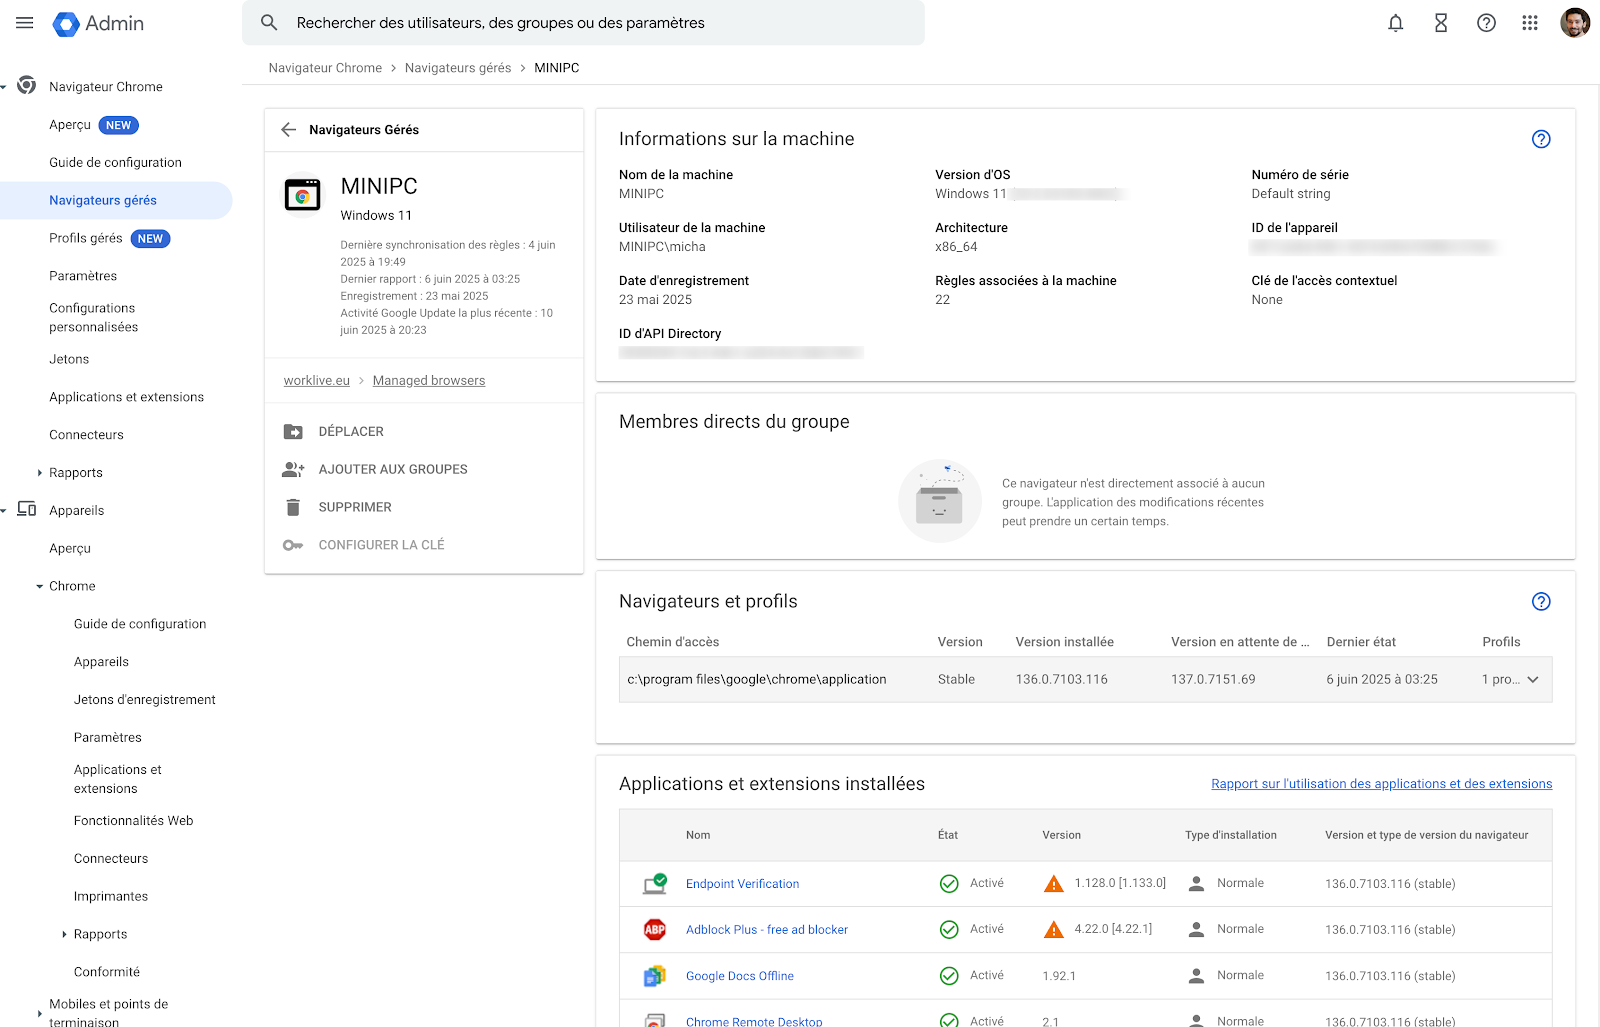Viewport: 1600px width, 1027px height.
Task: Click the Google Admin logo
Action: point(98,23)
